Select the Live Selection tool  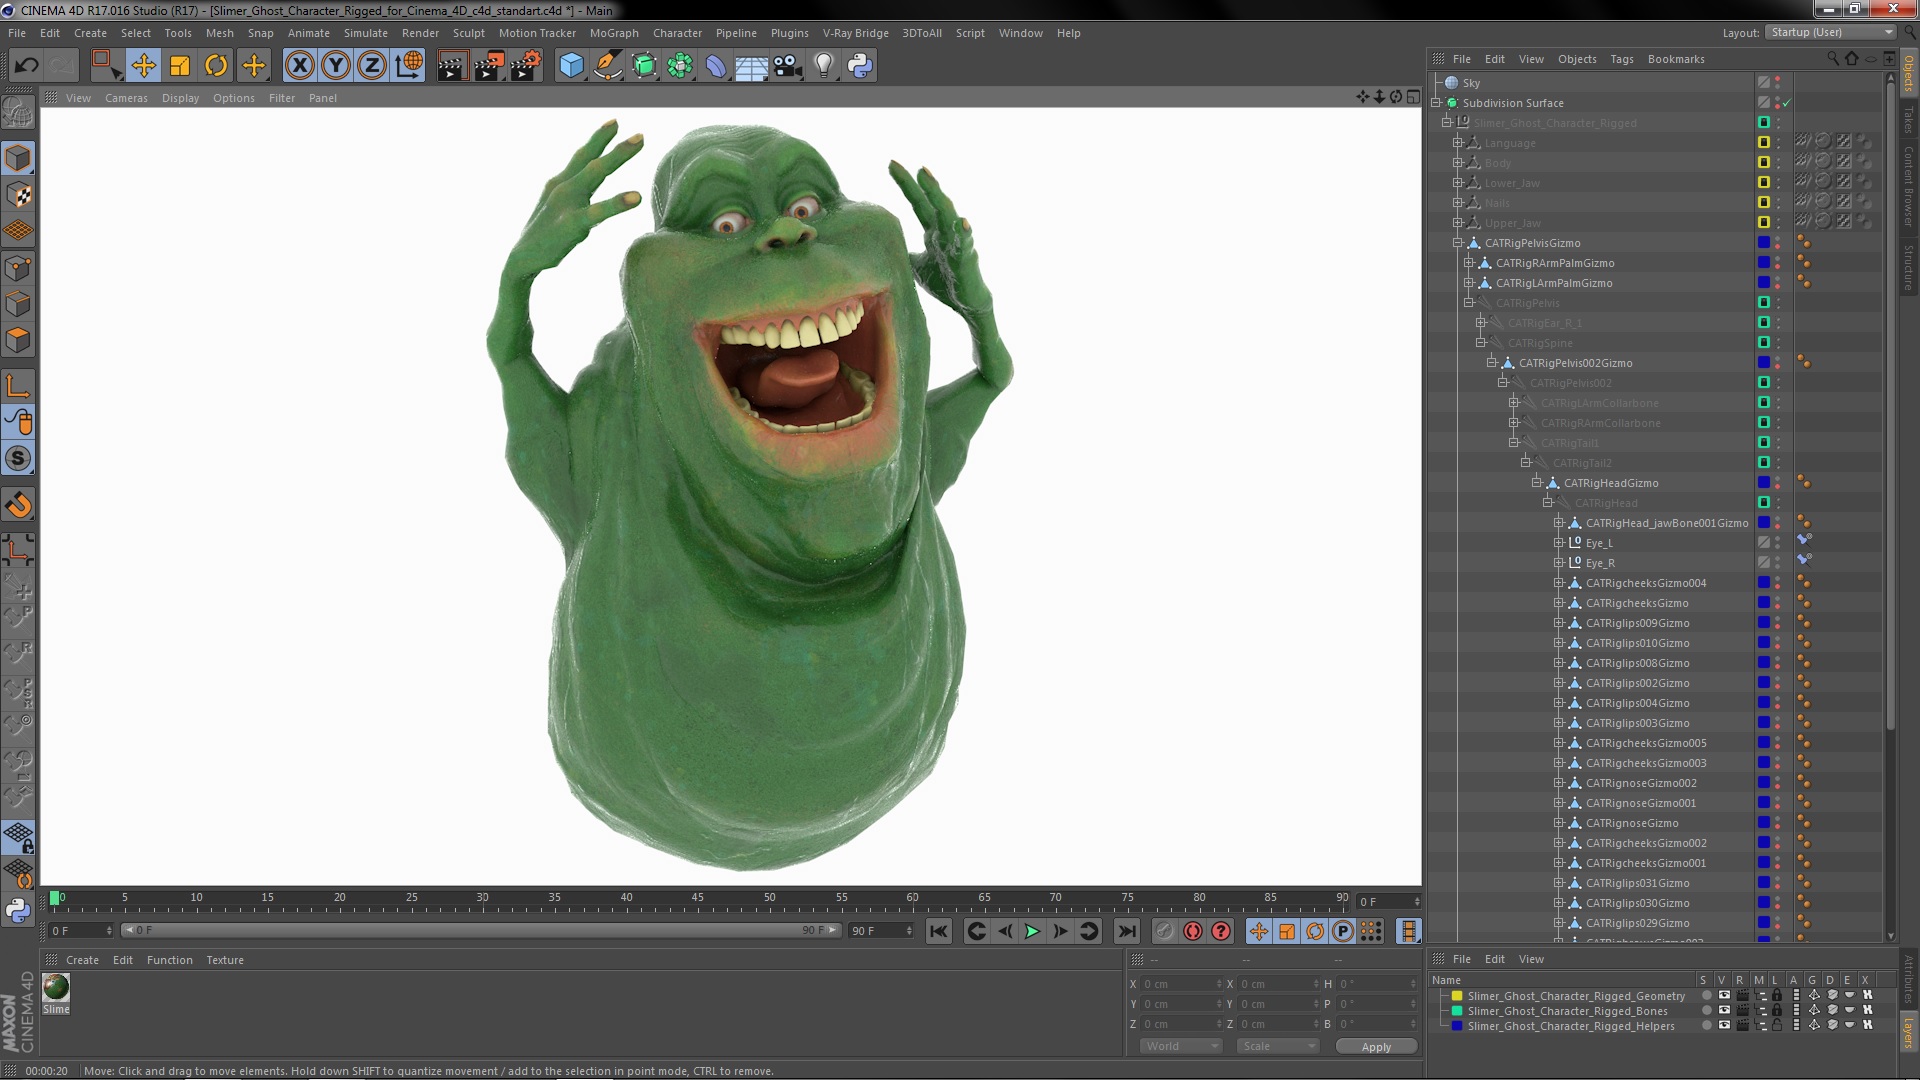[106, 66]
